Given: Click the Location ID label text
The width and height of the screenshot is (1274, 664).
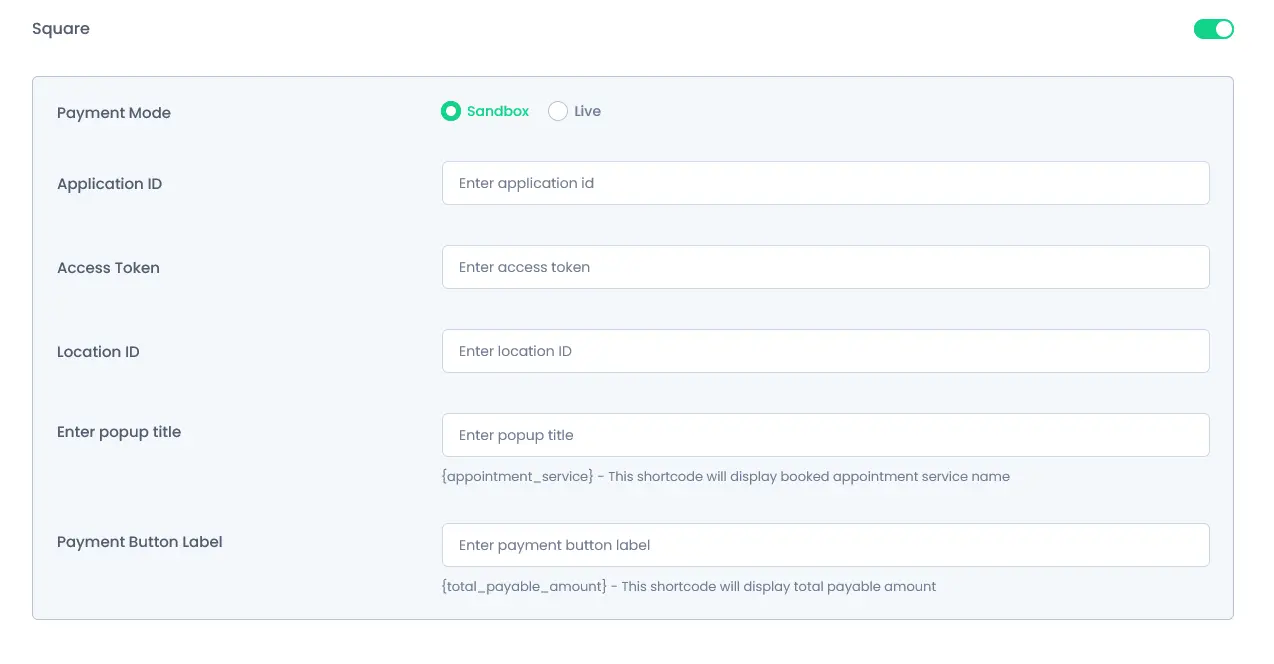Looking at the screenshot, I should (x=98, y=352).
